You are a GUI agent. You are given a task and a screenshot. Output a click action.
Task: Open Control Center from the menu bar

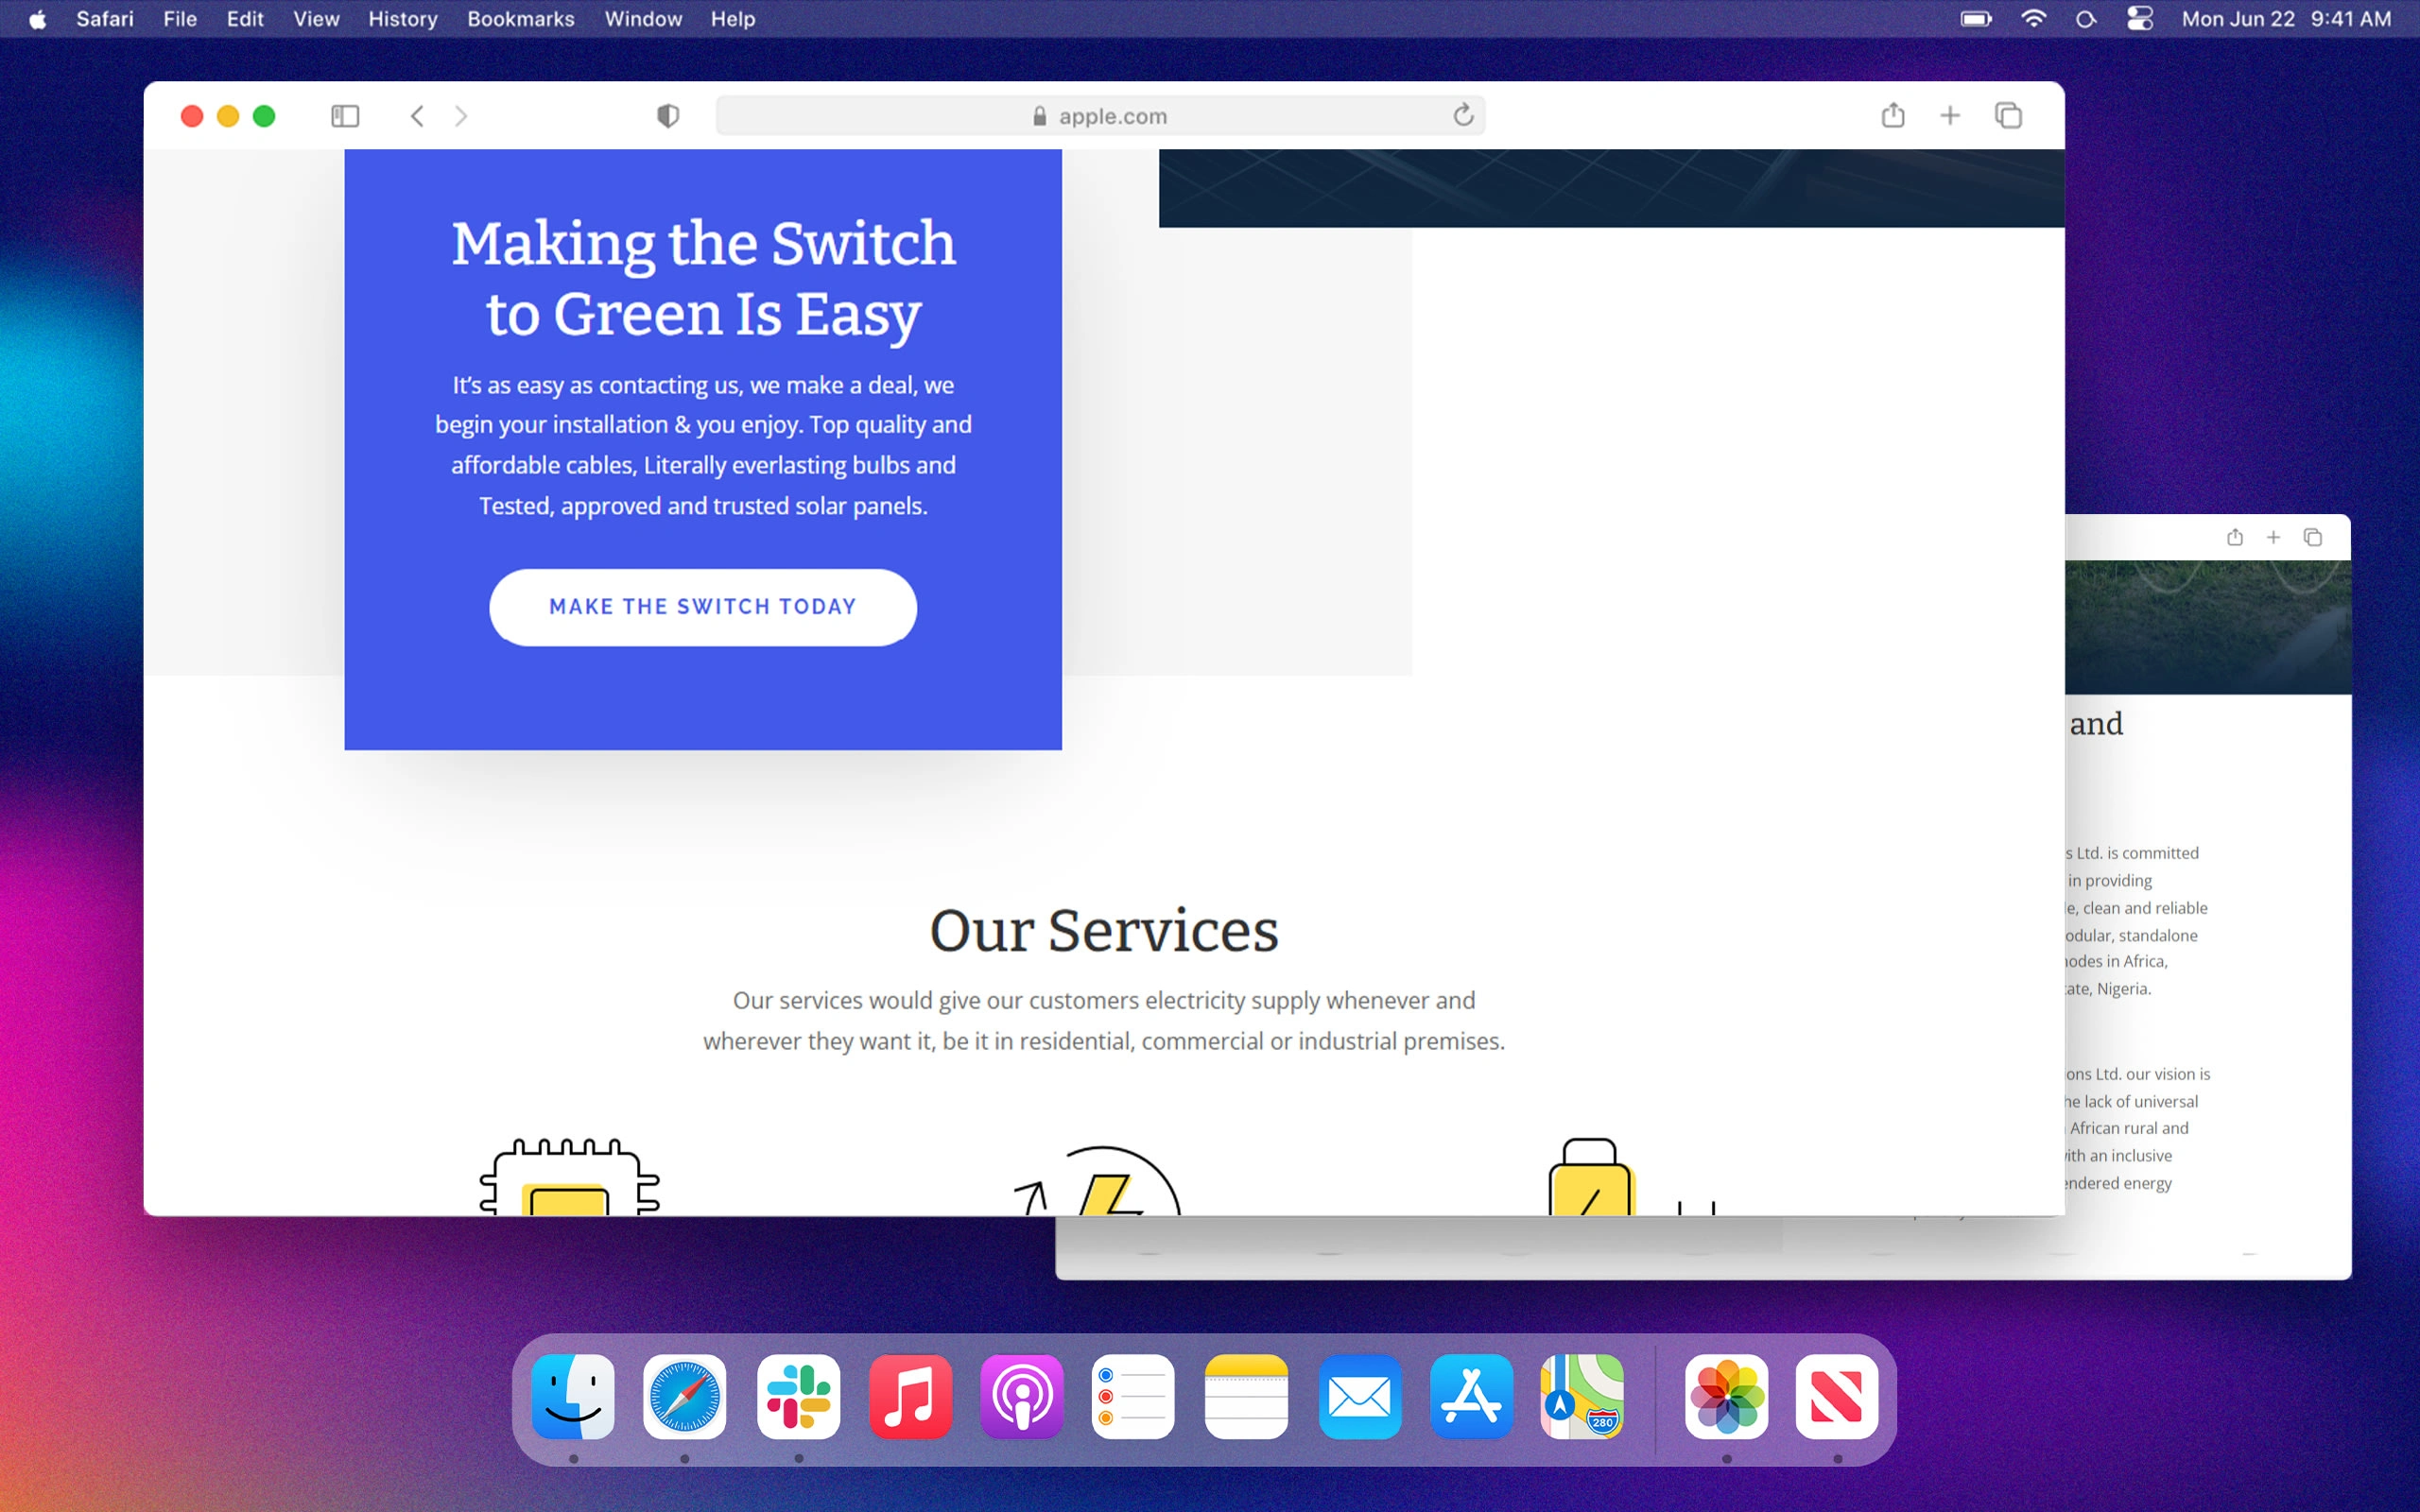2140,19
